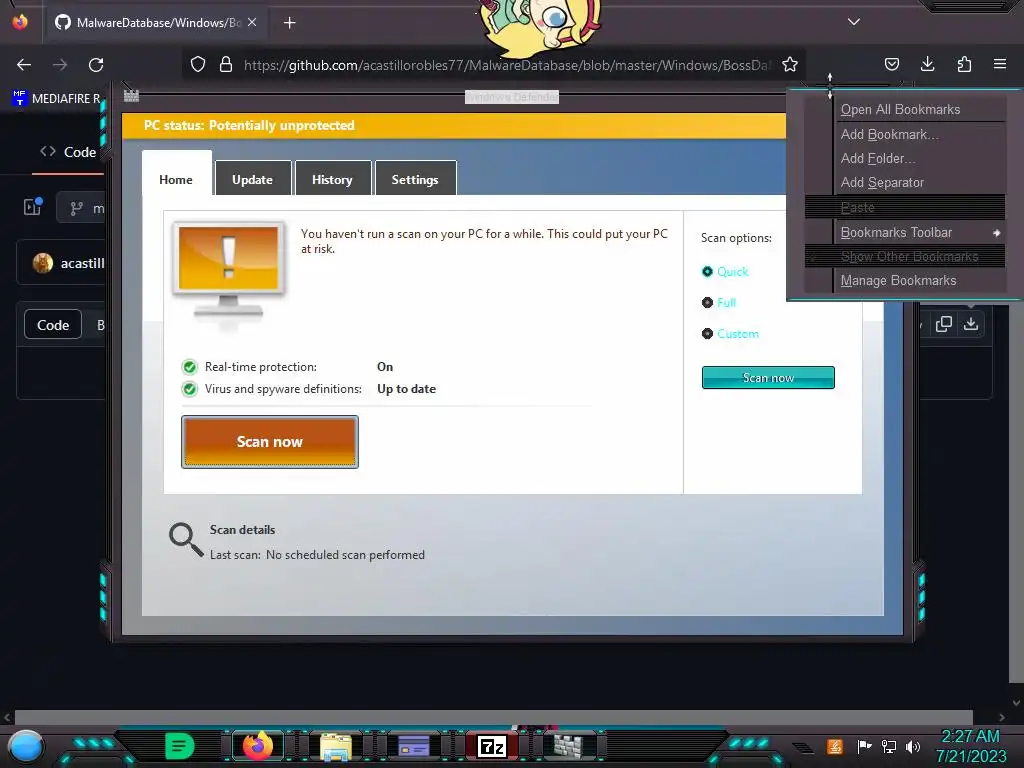Image resolution: width=1024 pixels, height=768 pixels.
Task: Open 7-Zip from the taskbar
Action: click(x=492, y=746)
